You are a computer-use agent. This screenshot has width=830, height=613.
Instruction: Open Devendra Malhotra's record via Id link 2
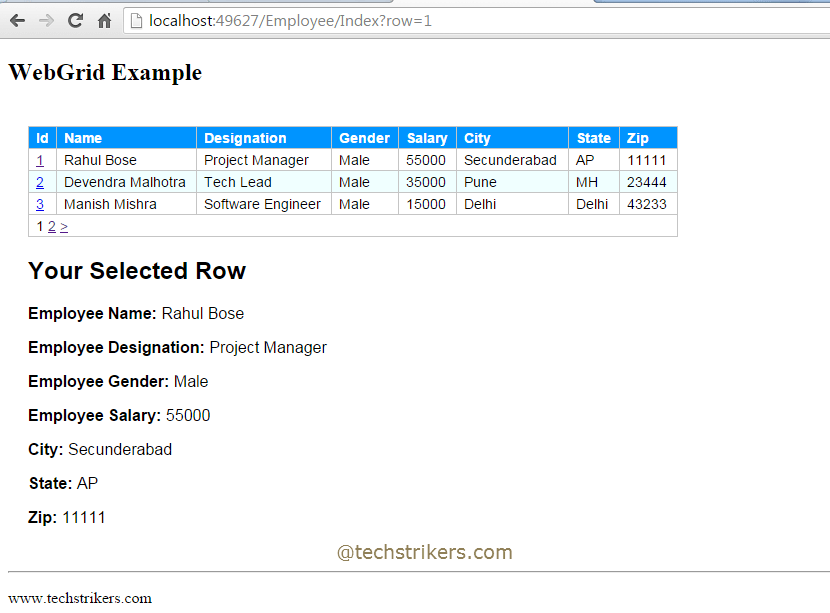[40, 182]
